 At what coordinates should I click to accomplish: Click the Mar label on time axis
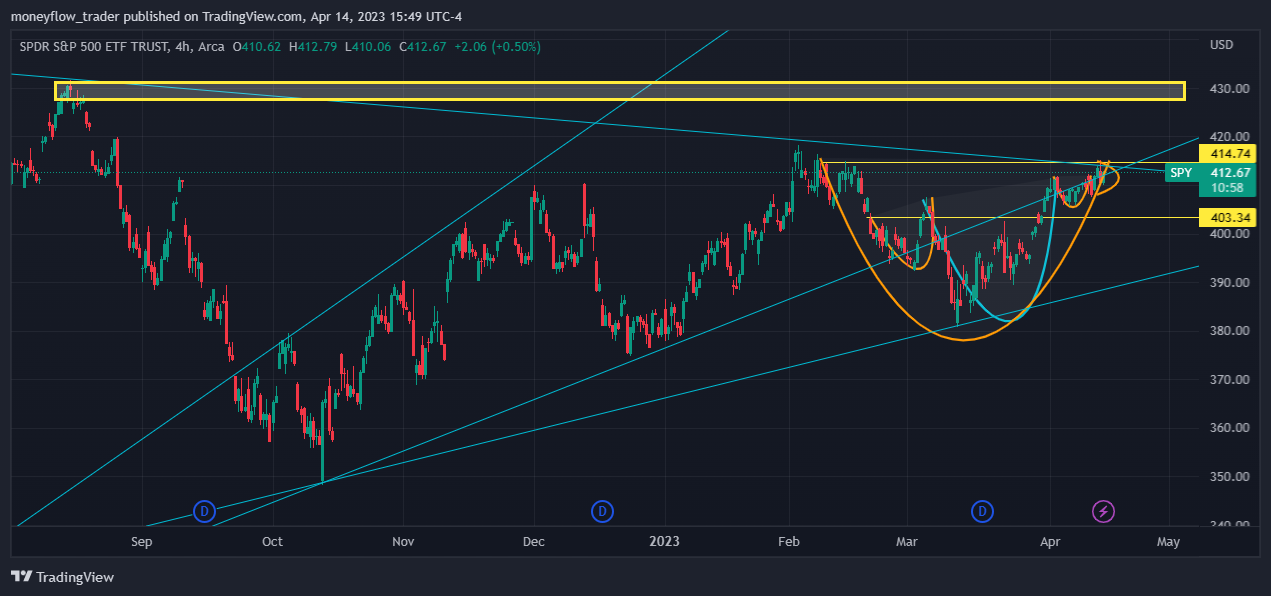pos(907,542)
